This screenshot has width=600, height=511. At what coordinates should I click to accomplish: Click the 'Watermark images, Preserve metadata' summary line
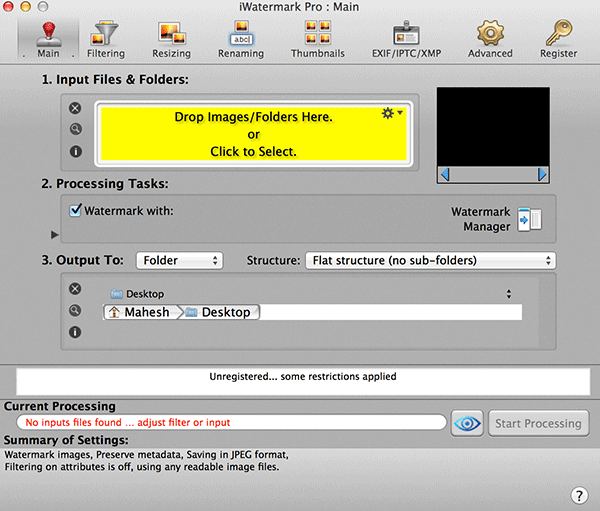(147, 455)
